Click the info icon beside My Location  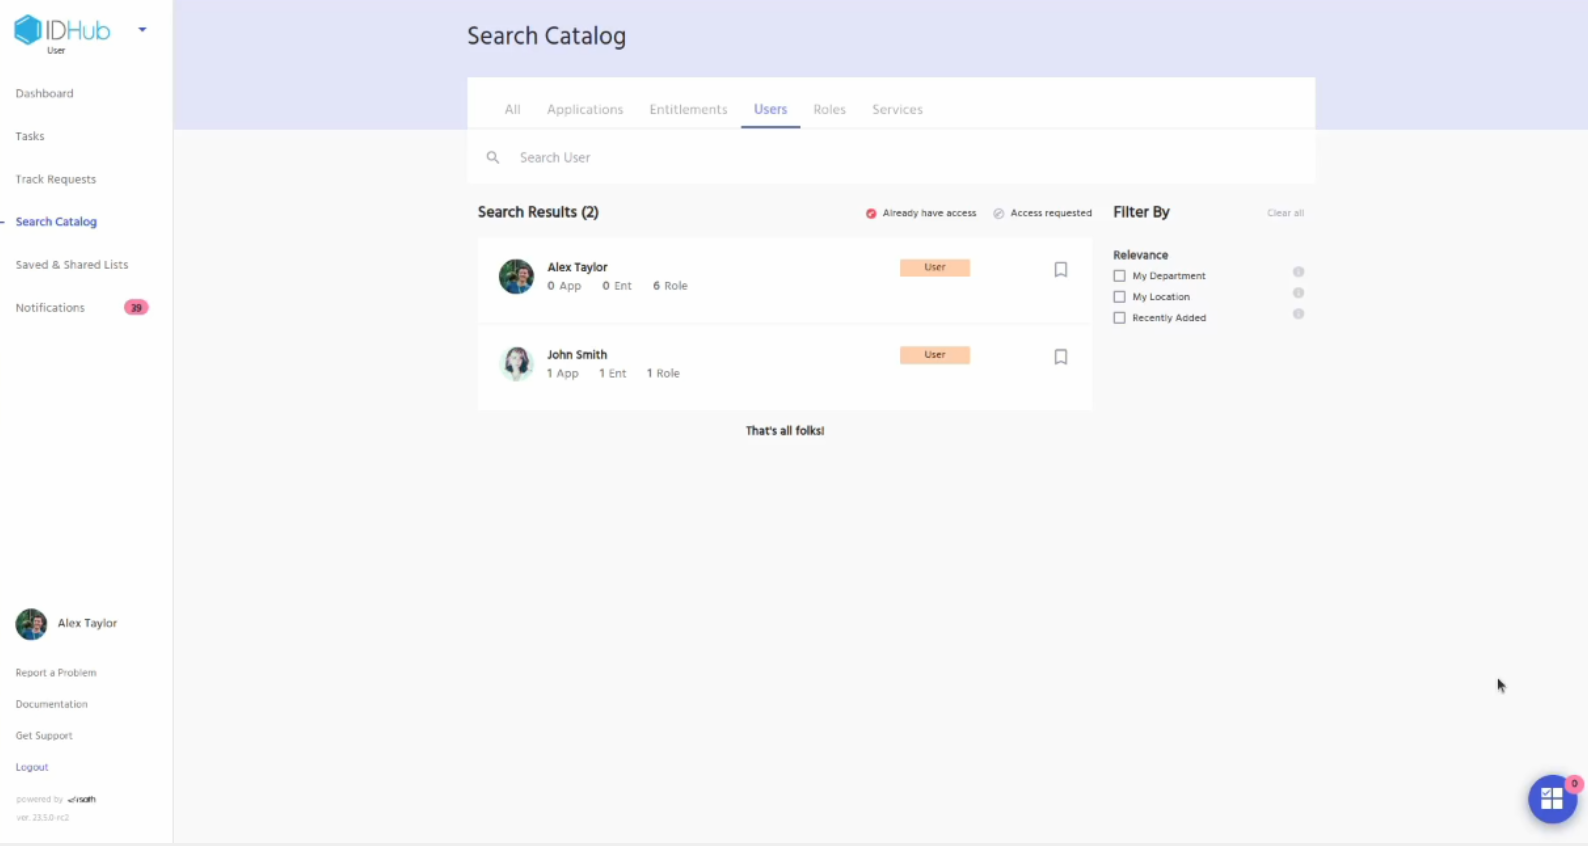[1298, 293]
